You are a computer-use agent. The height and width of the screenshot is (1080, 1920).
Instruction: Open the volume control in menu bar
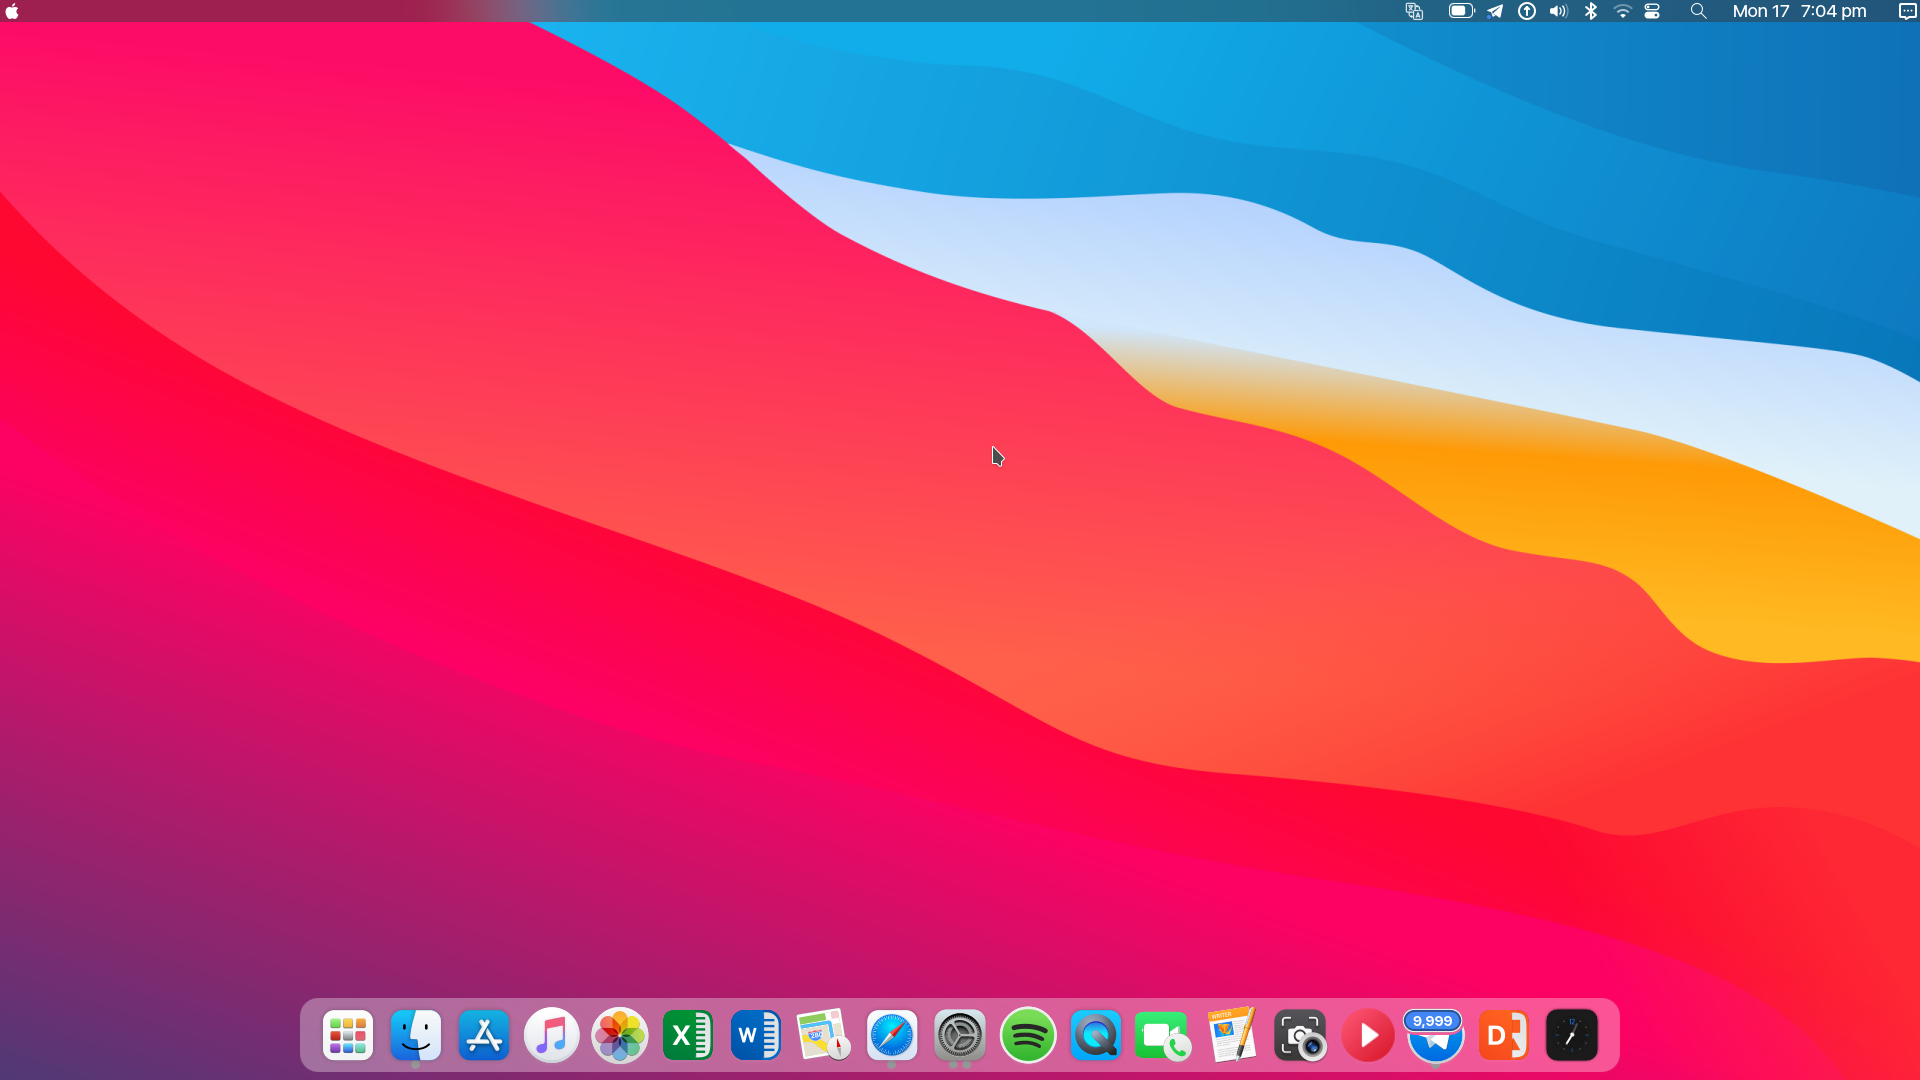pos(1559,11)
